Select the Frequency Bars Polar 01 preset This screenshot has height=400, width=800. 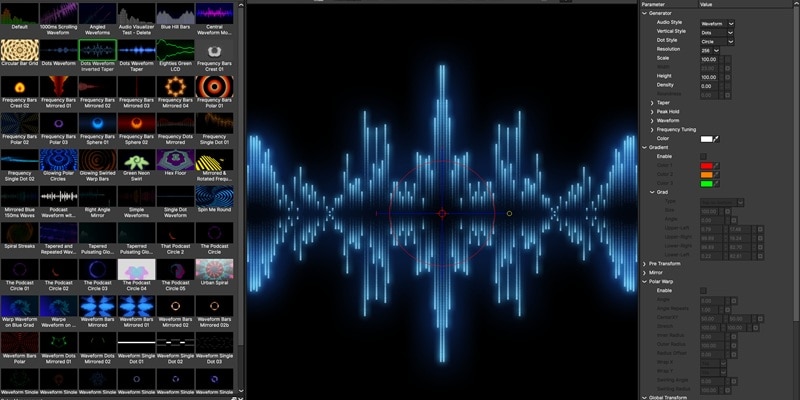214,87
